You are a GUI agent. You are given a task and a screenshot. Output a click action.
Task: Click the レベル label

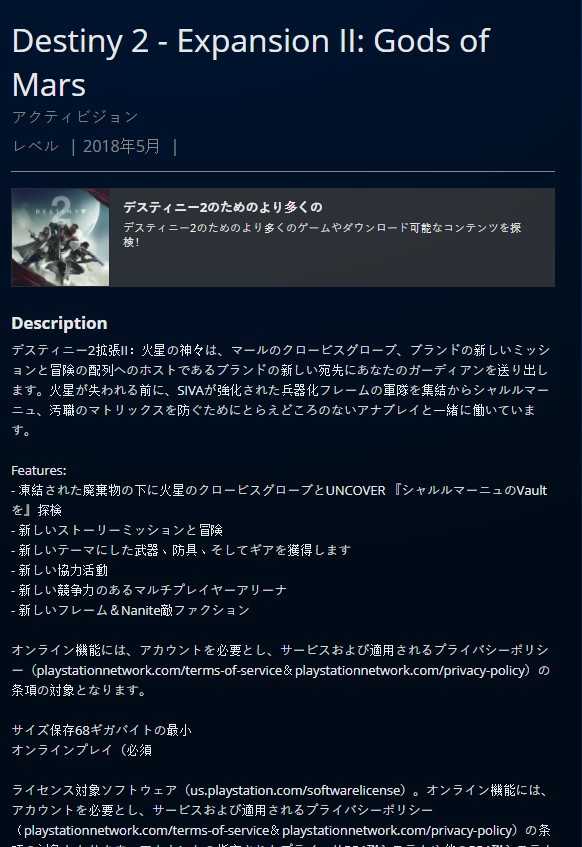coord(35,146)
